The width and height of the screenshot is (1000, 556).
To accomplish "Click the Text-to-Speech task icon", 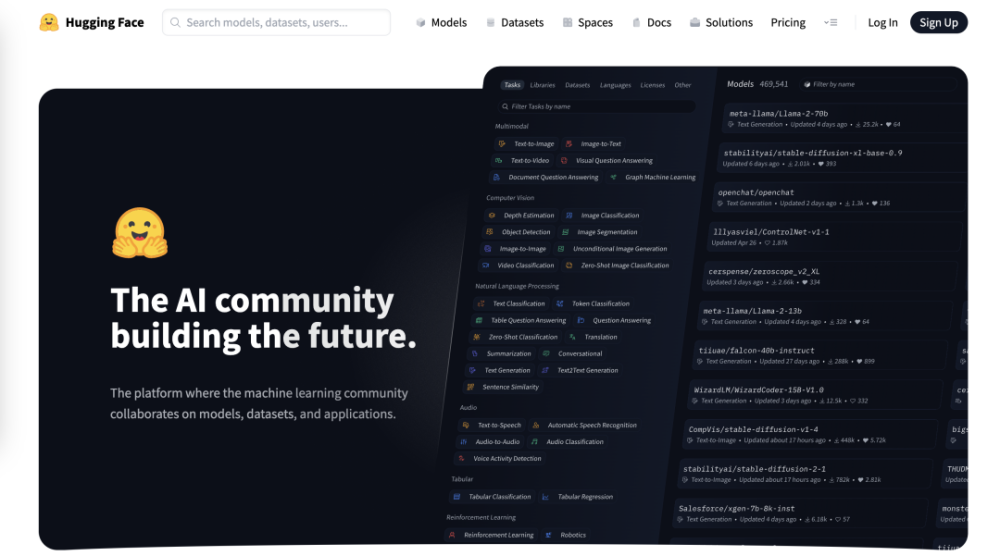I will [466, 425].
